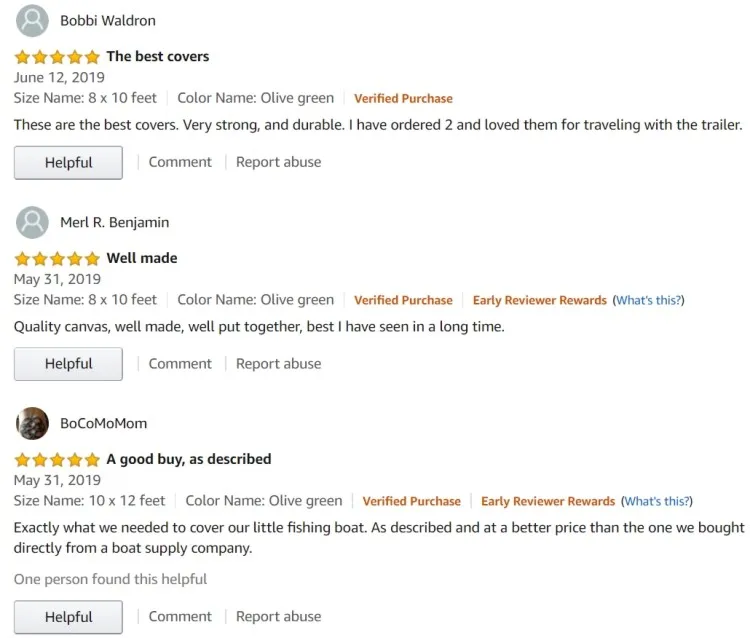Click star rating on 'Well made' review
Image resolution: width=750 pixels, height=638 pixels.
(57, 258)
